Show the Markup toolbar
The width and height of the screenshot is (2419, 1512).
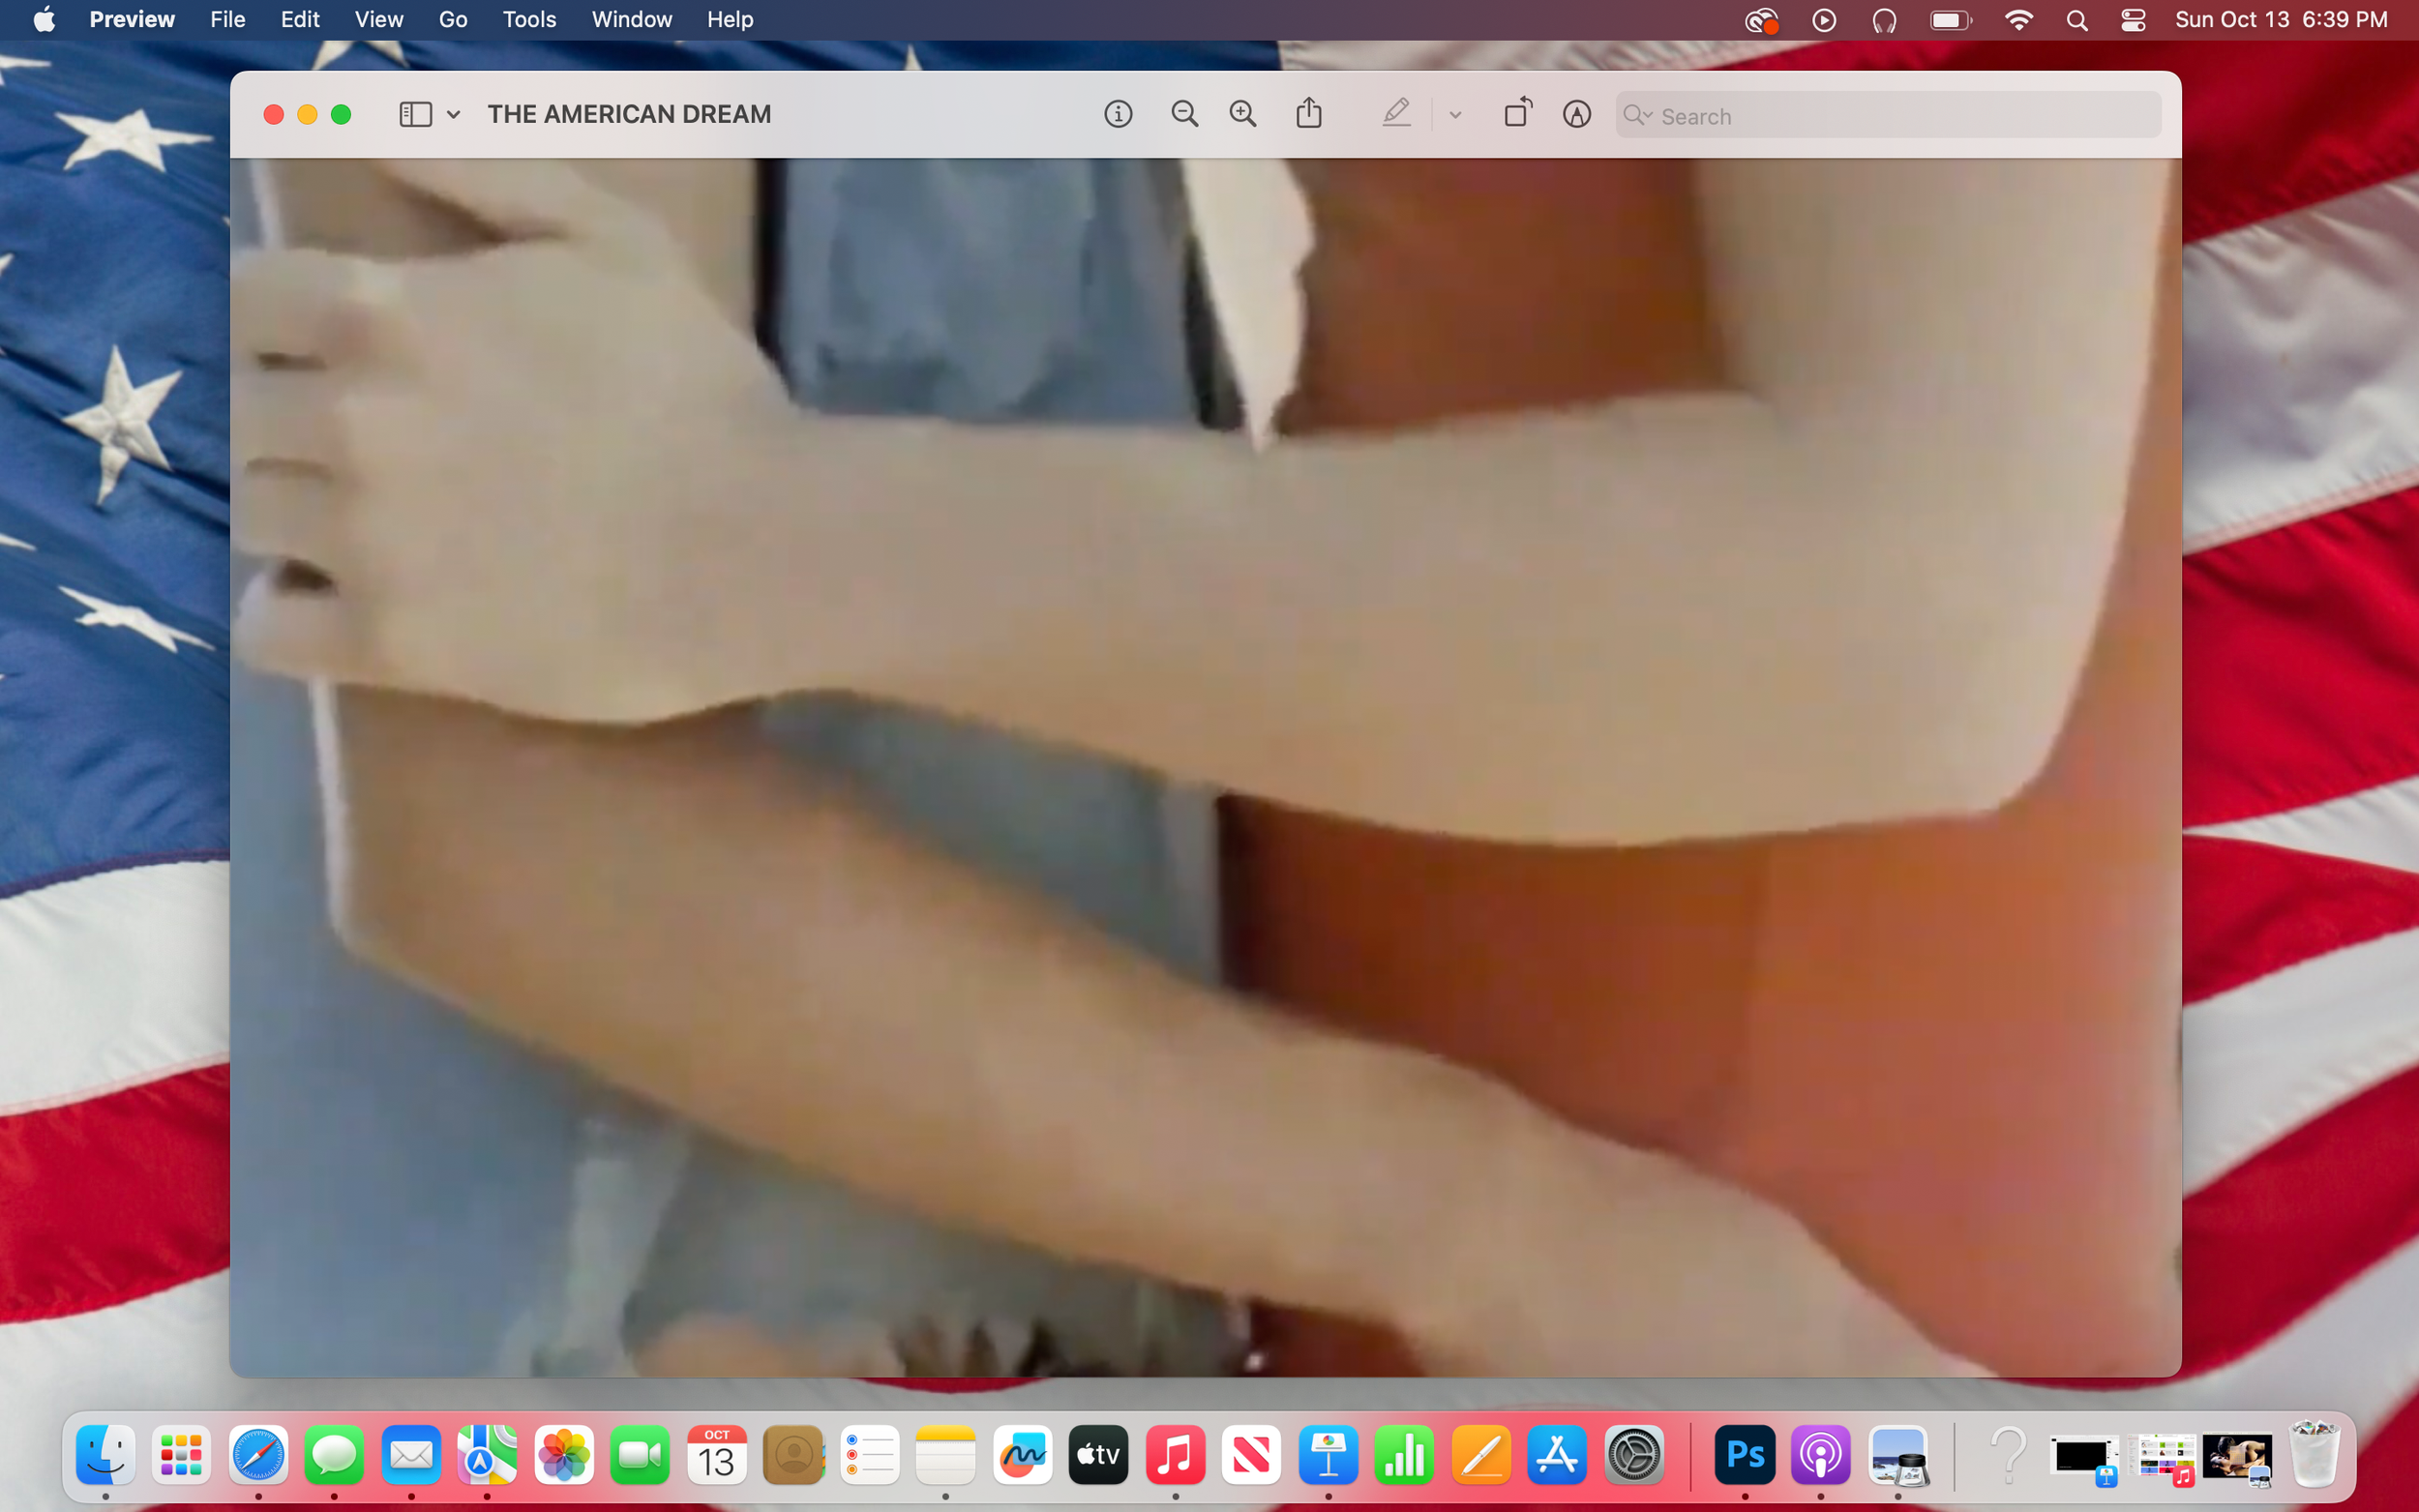pyautogui.click(x=1577, y=114)
